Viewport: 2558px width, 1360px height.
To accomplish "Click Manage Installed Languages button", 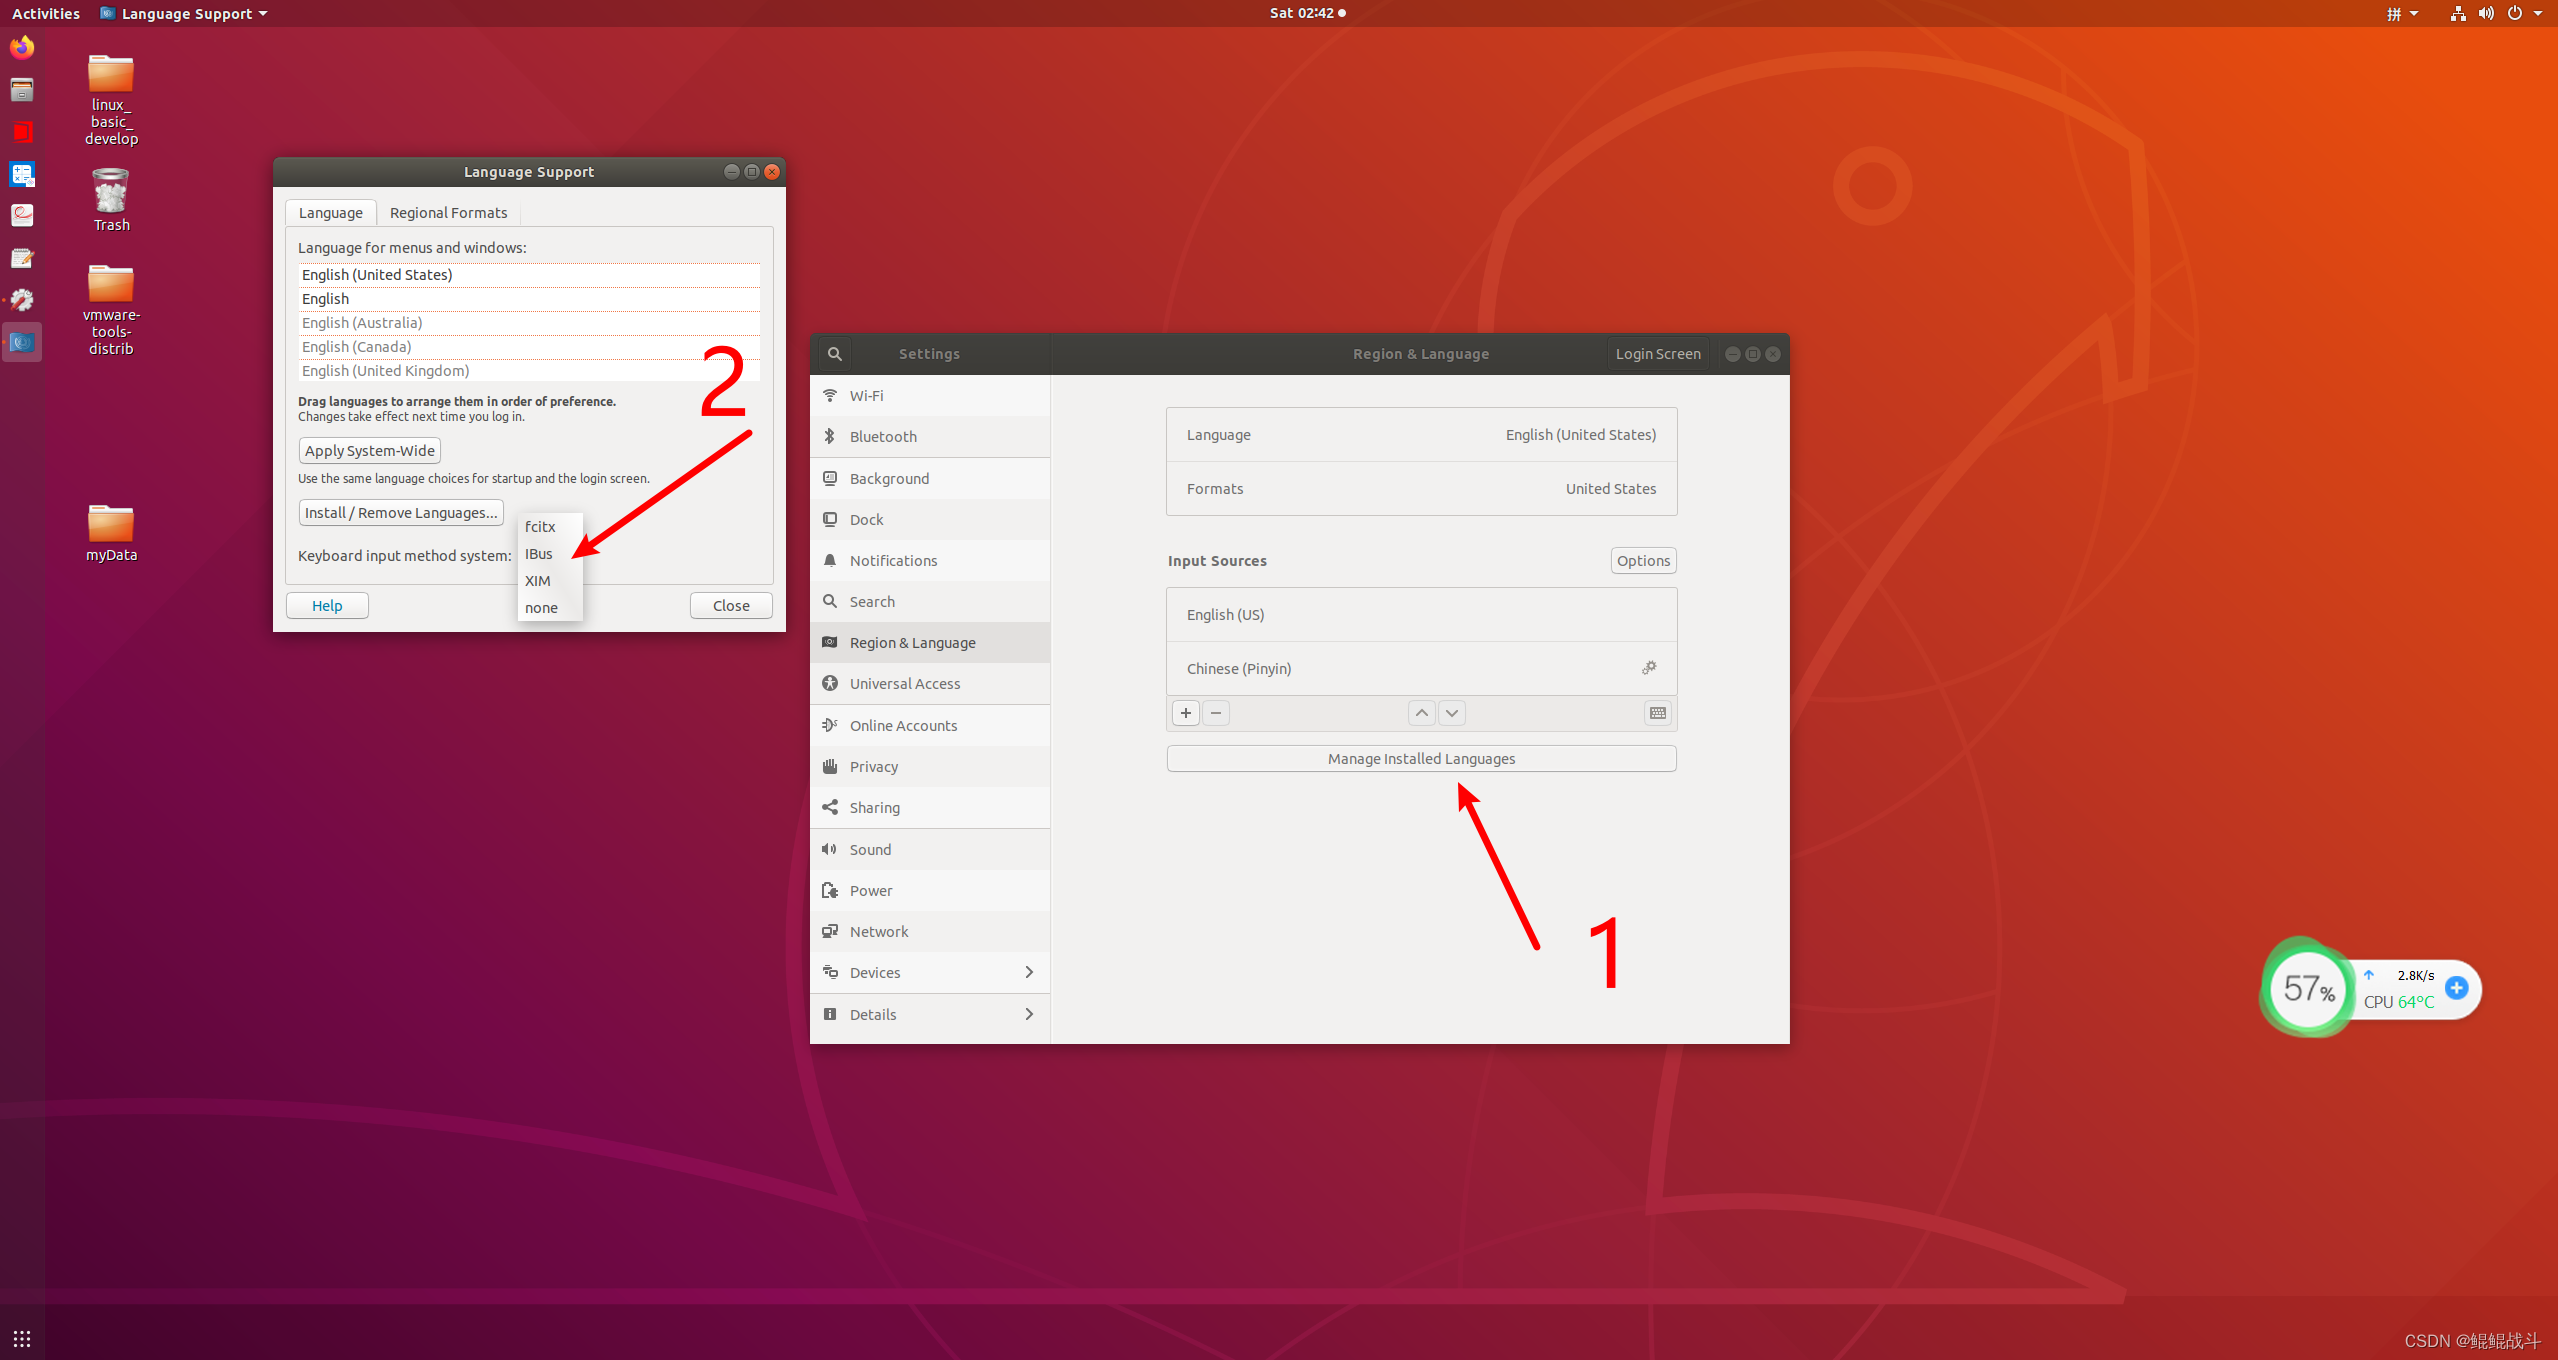I will point(1421,759).
